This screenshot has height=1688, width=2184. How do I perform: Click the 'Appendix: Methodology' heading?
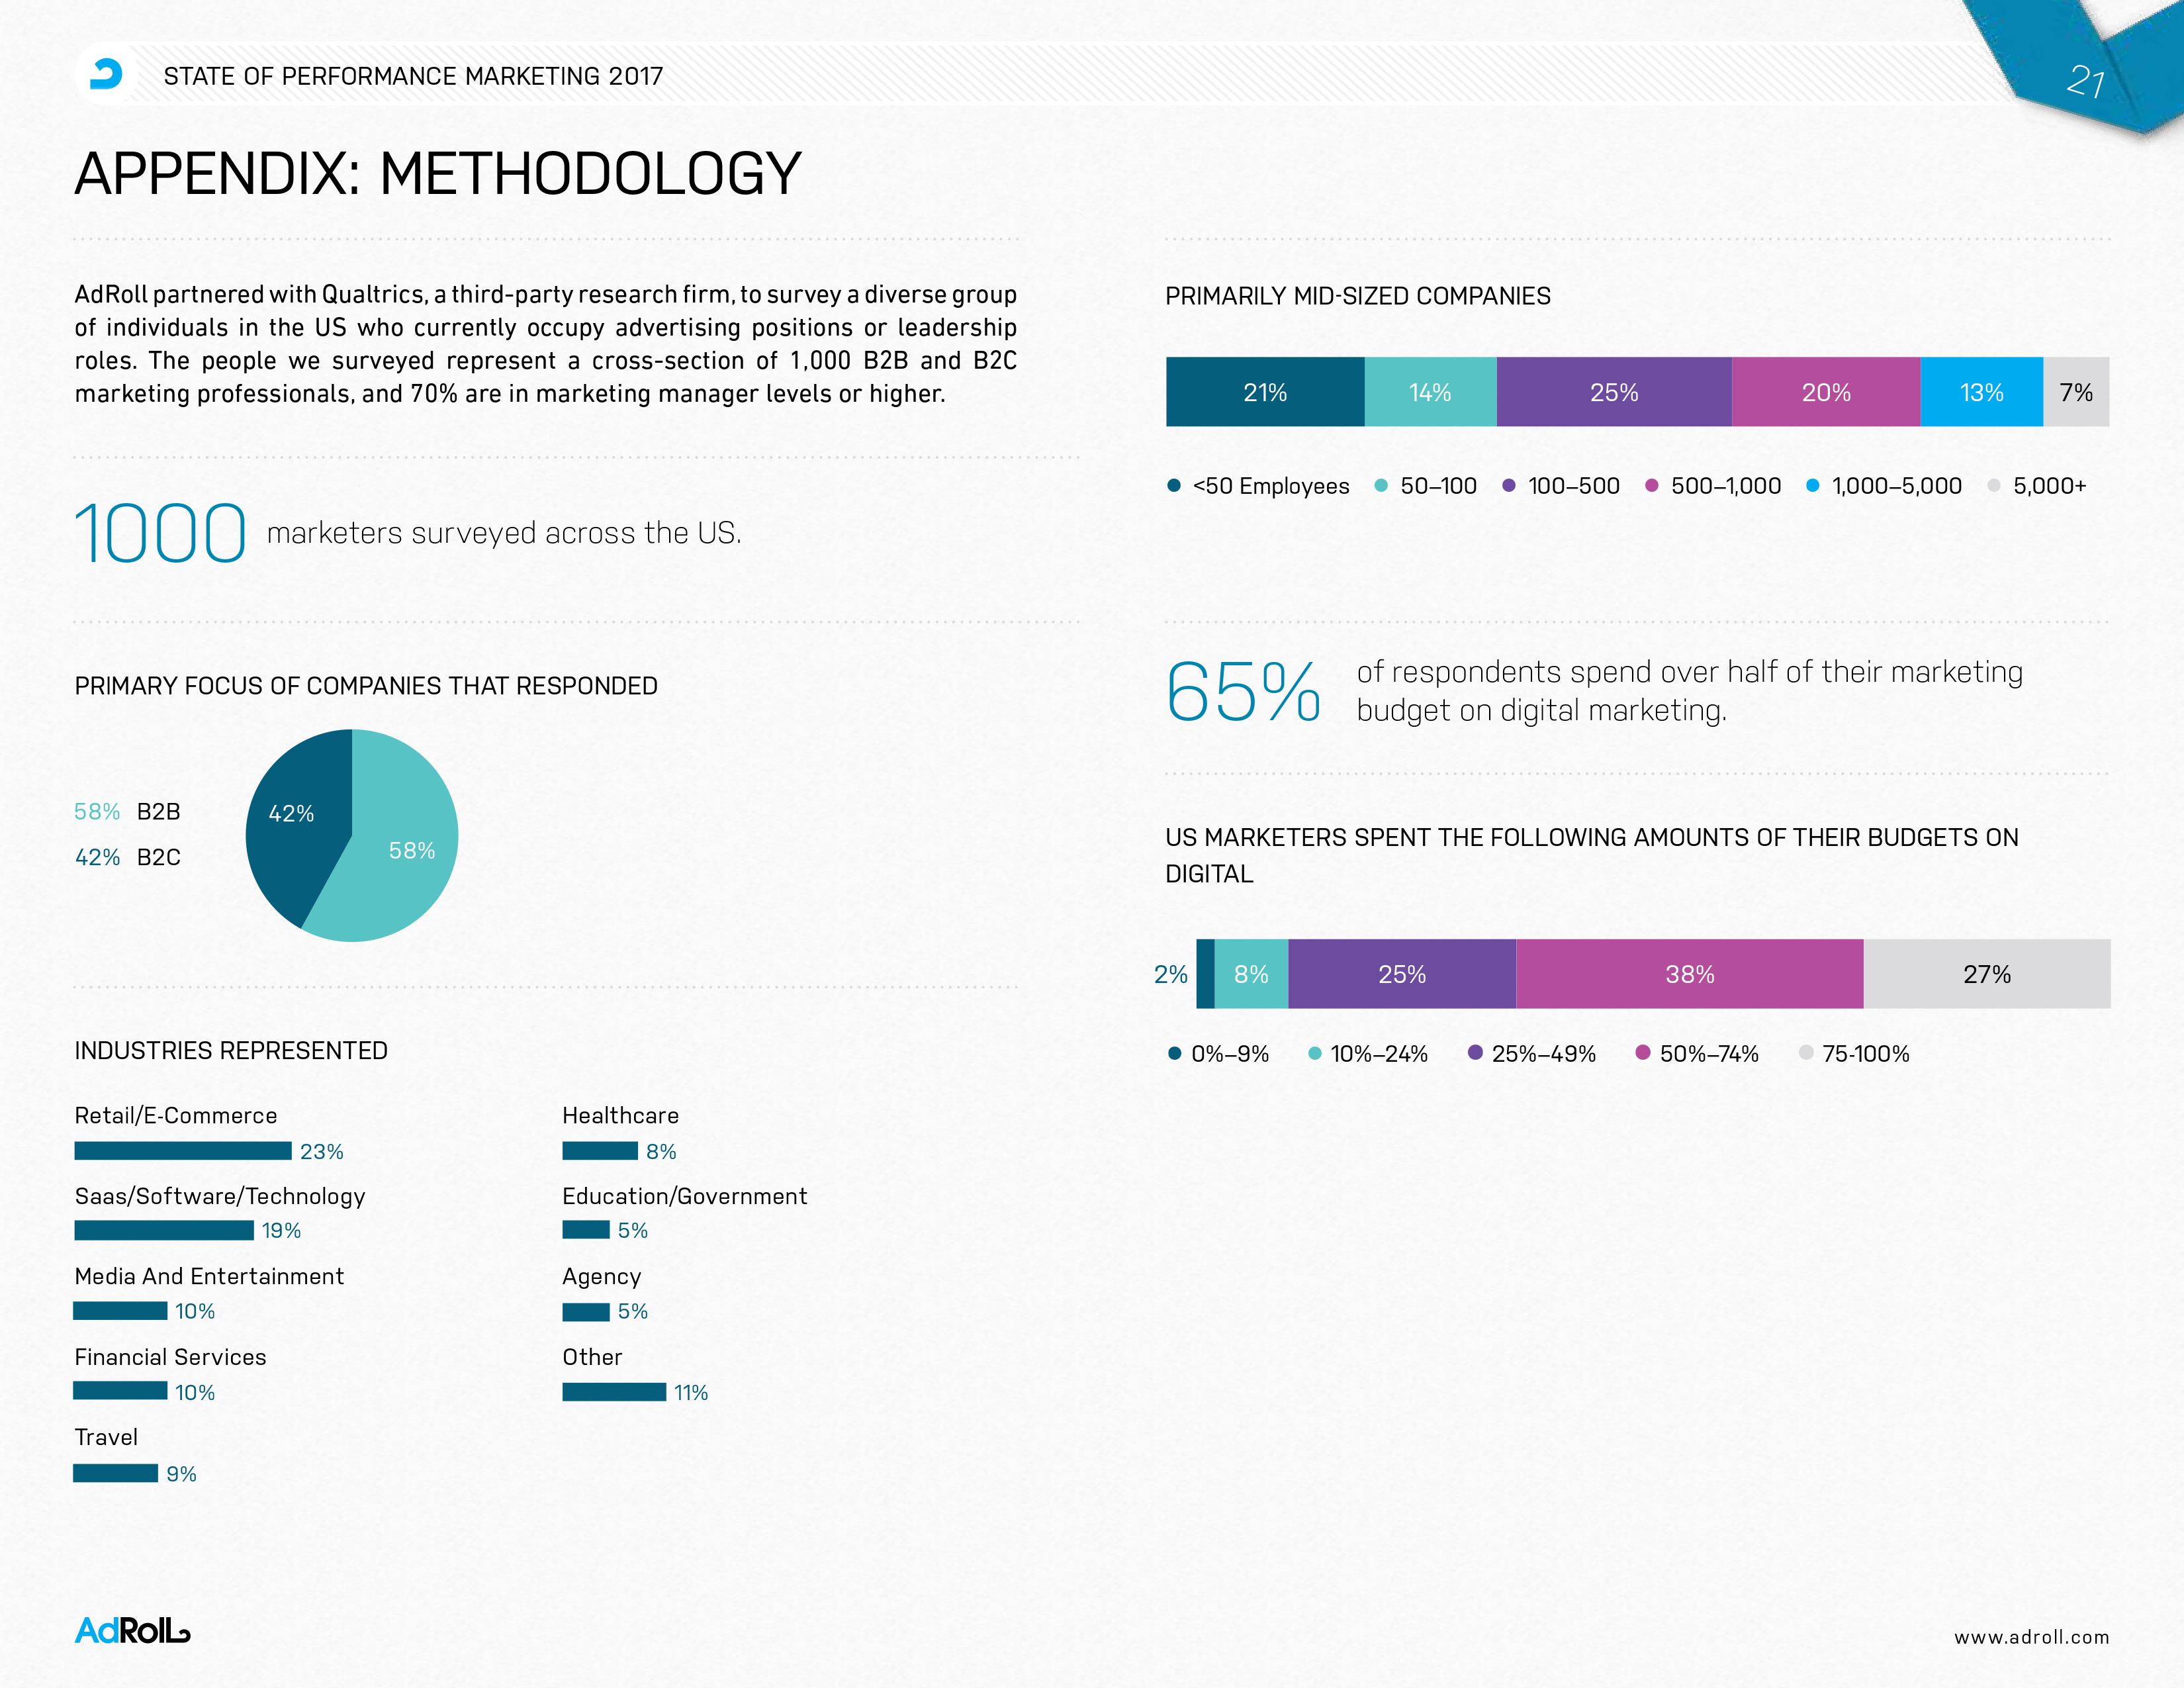tap(438, 174)
